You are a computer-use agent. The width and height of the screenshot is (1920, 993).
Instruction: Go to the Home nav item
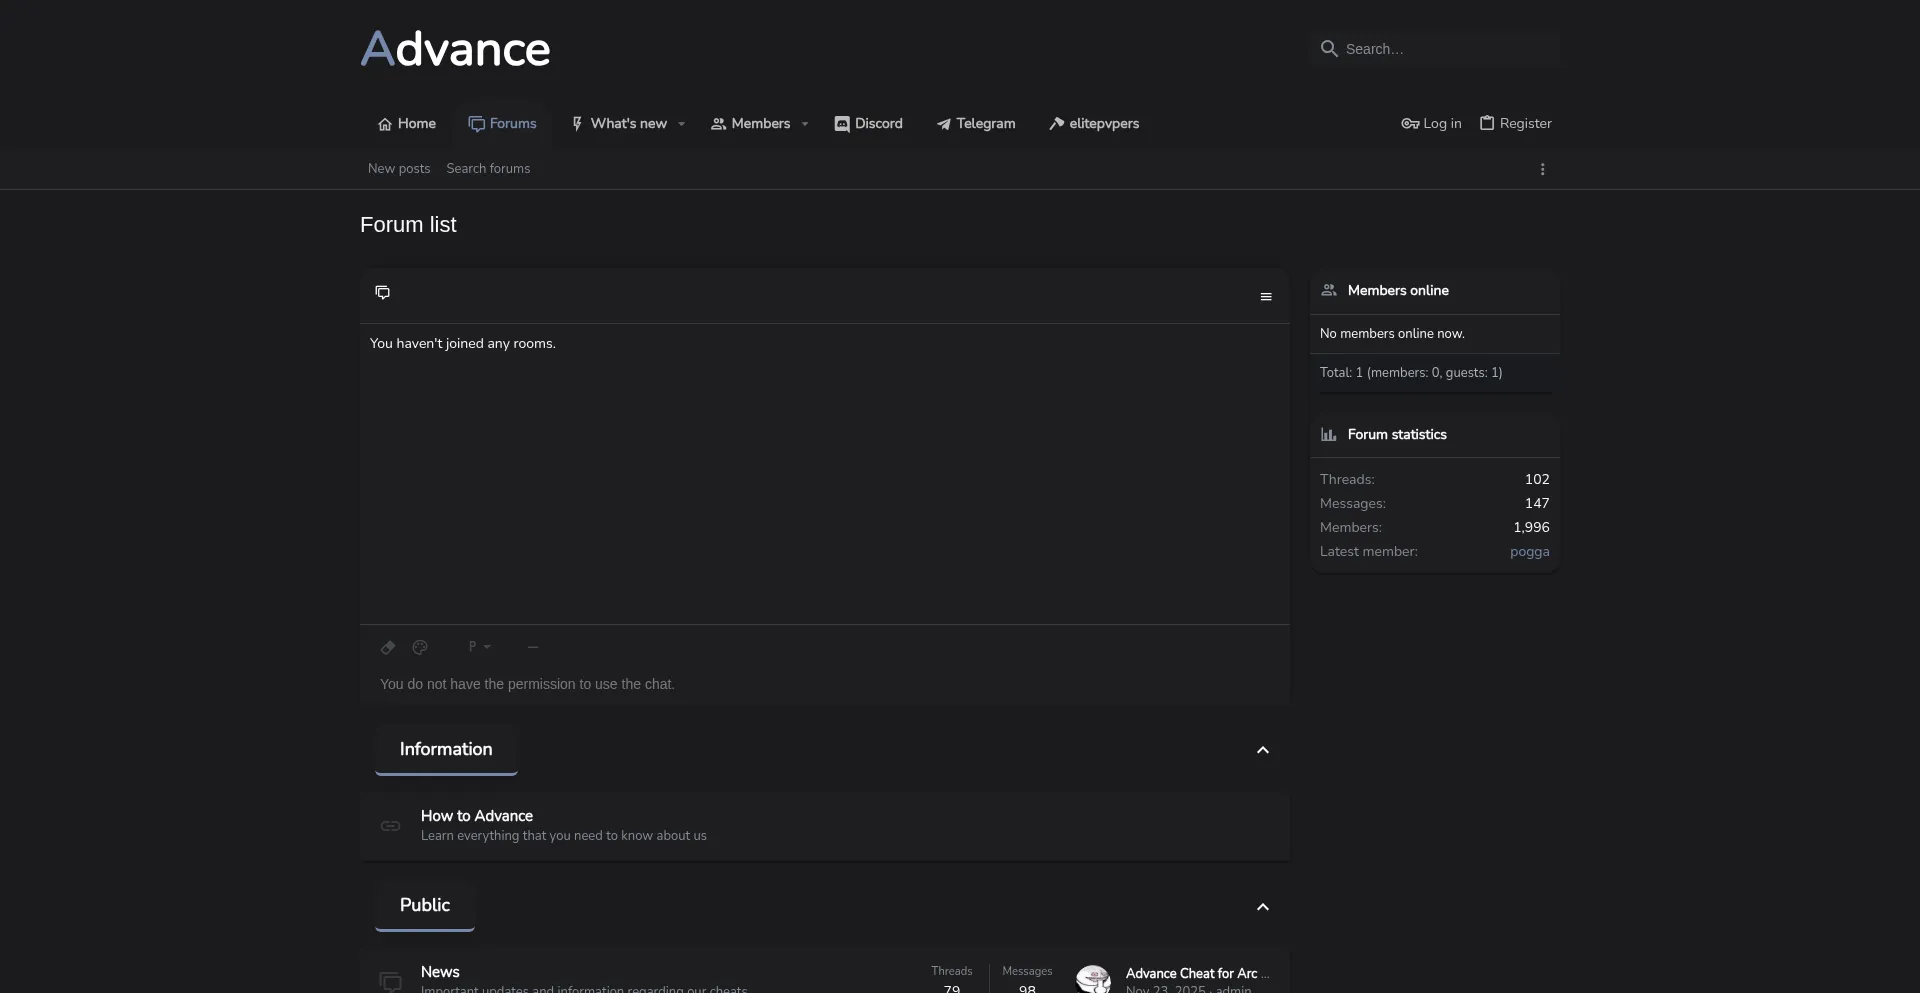[x=407, y=124]
